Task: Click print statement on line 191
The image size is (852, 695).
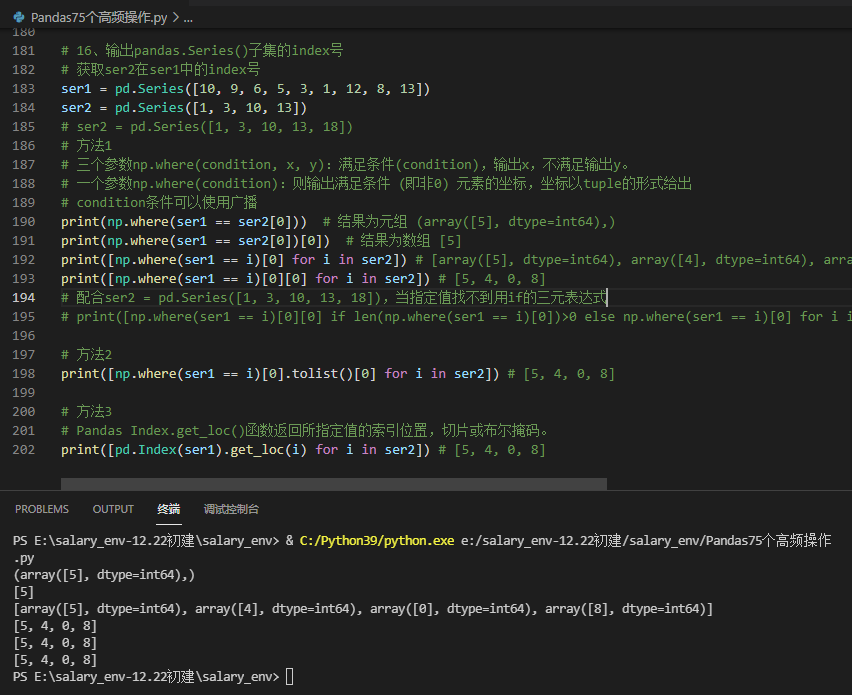Action: click(196, 241)
